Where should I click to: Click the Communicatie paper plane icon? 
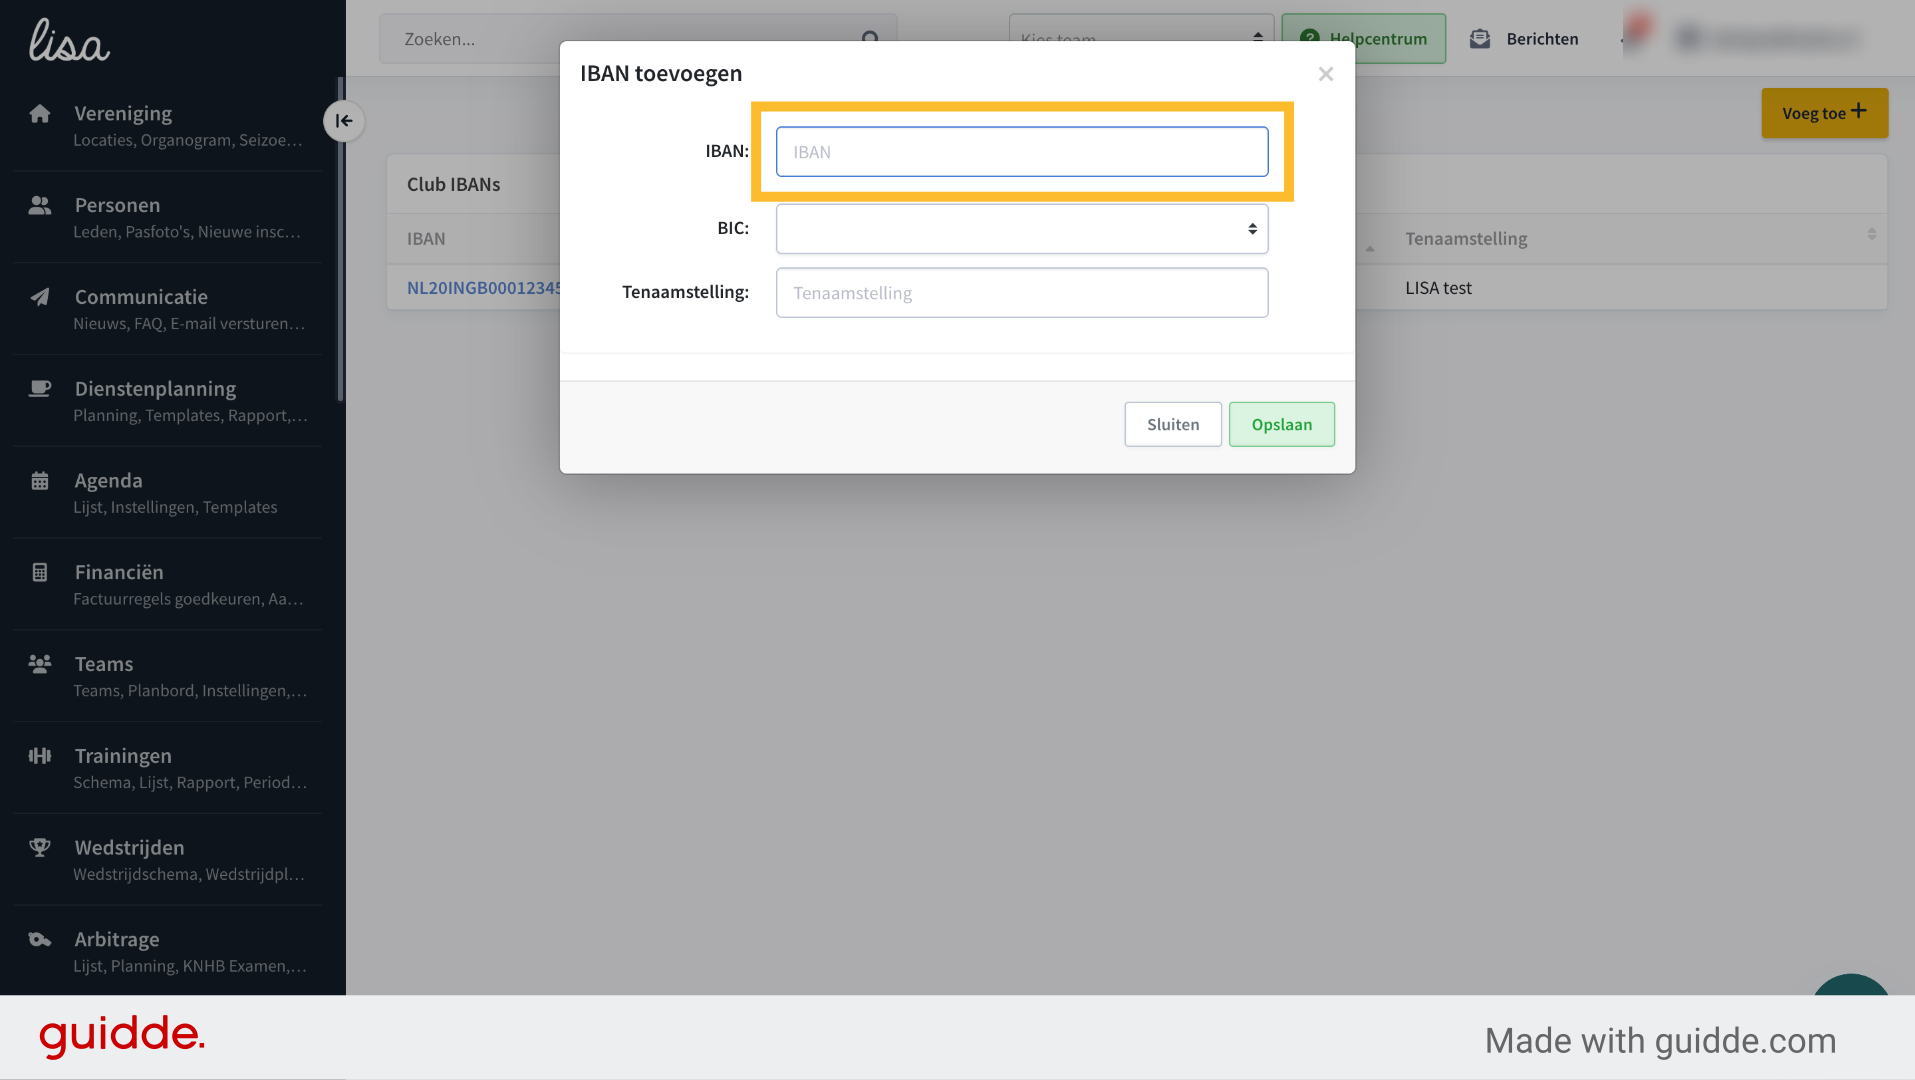pos(40,297)
